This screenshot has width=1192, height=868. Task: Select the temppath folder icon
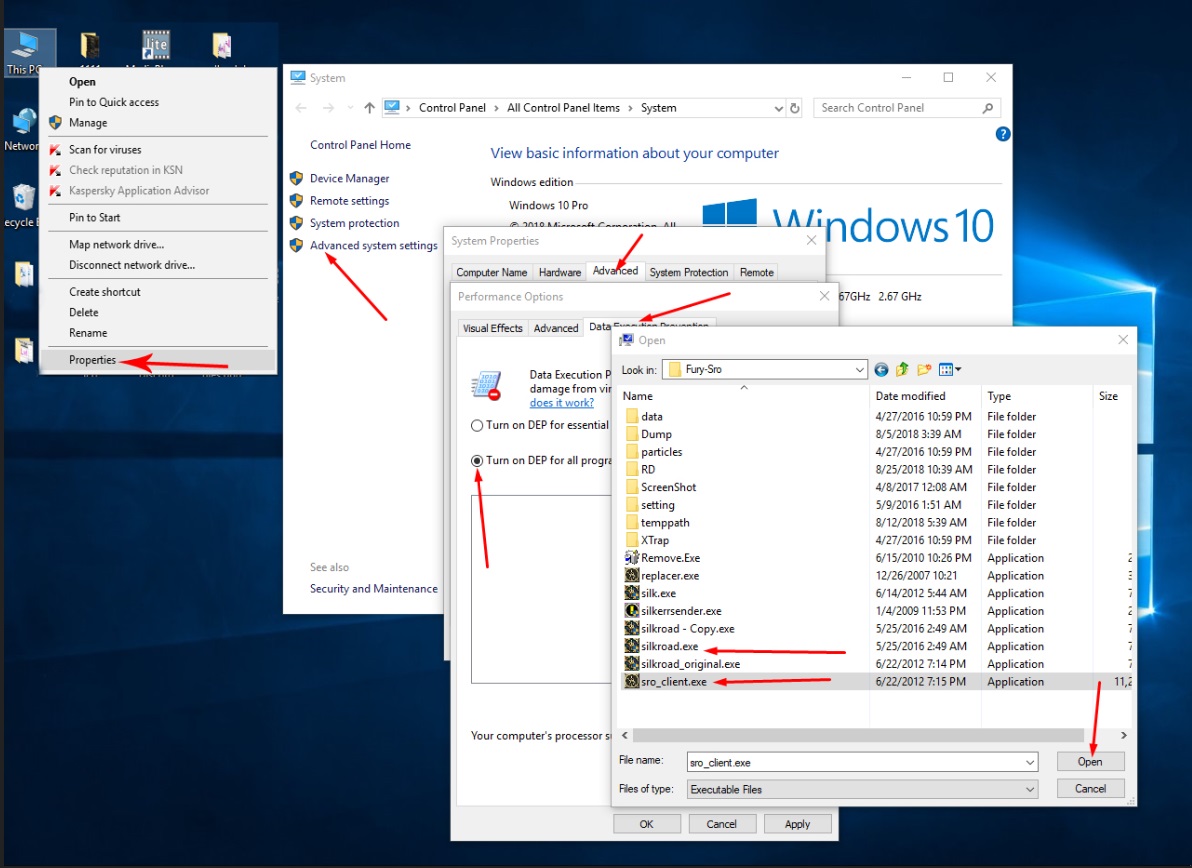tap(631, 522)
